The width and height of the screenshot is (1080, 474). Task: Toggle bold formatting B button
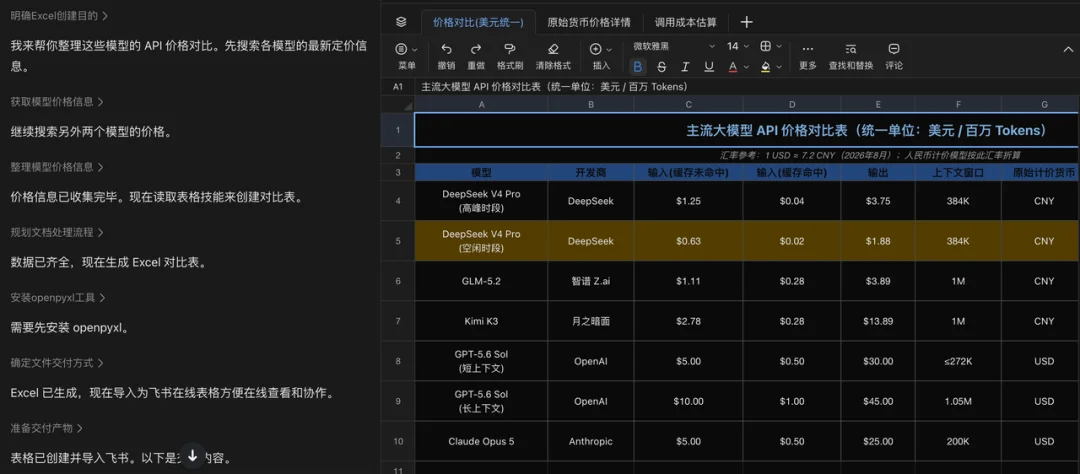point(638,67)
